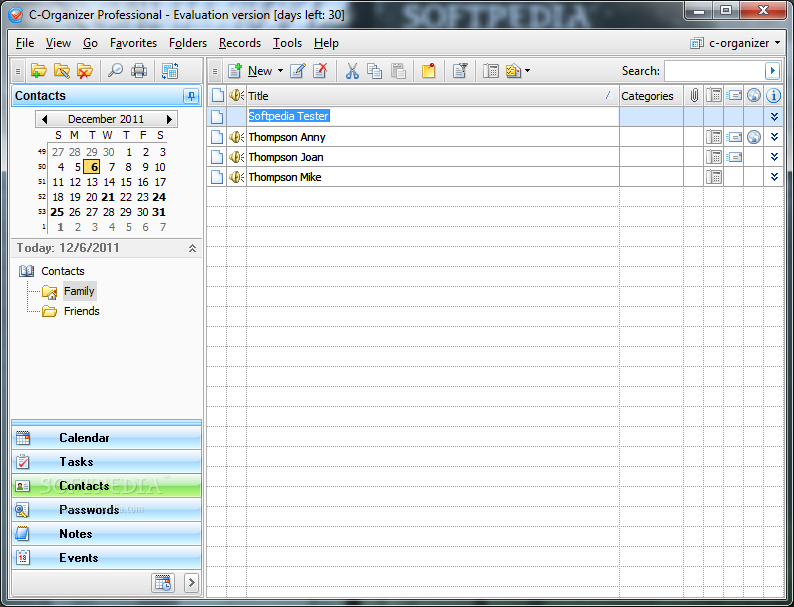Click the delete folder icon with red X
Image resolution: width=794 pixels, height=607 pixels.
[85, 71]
